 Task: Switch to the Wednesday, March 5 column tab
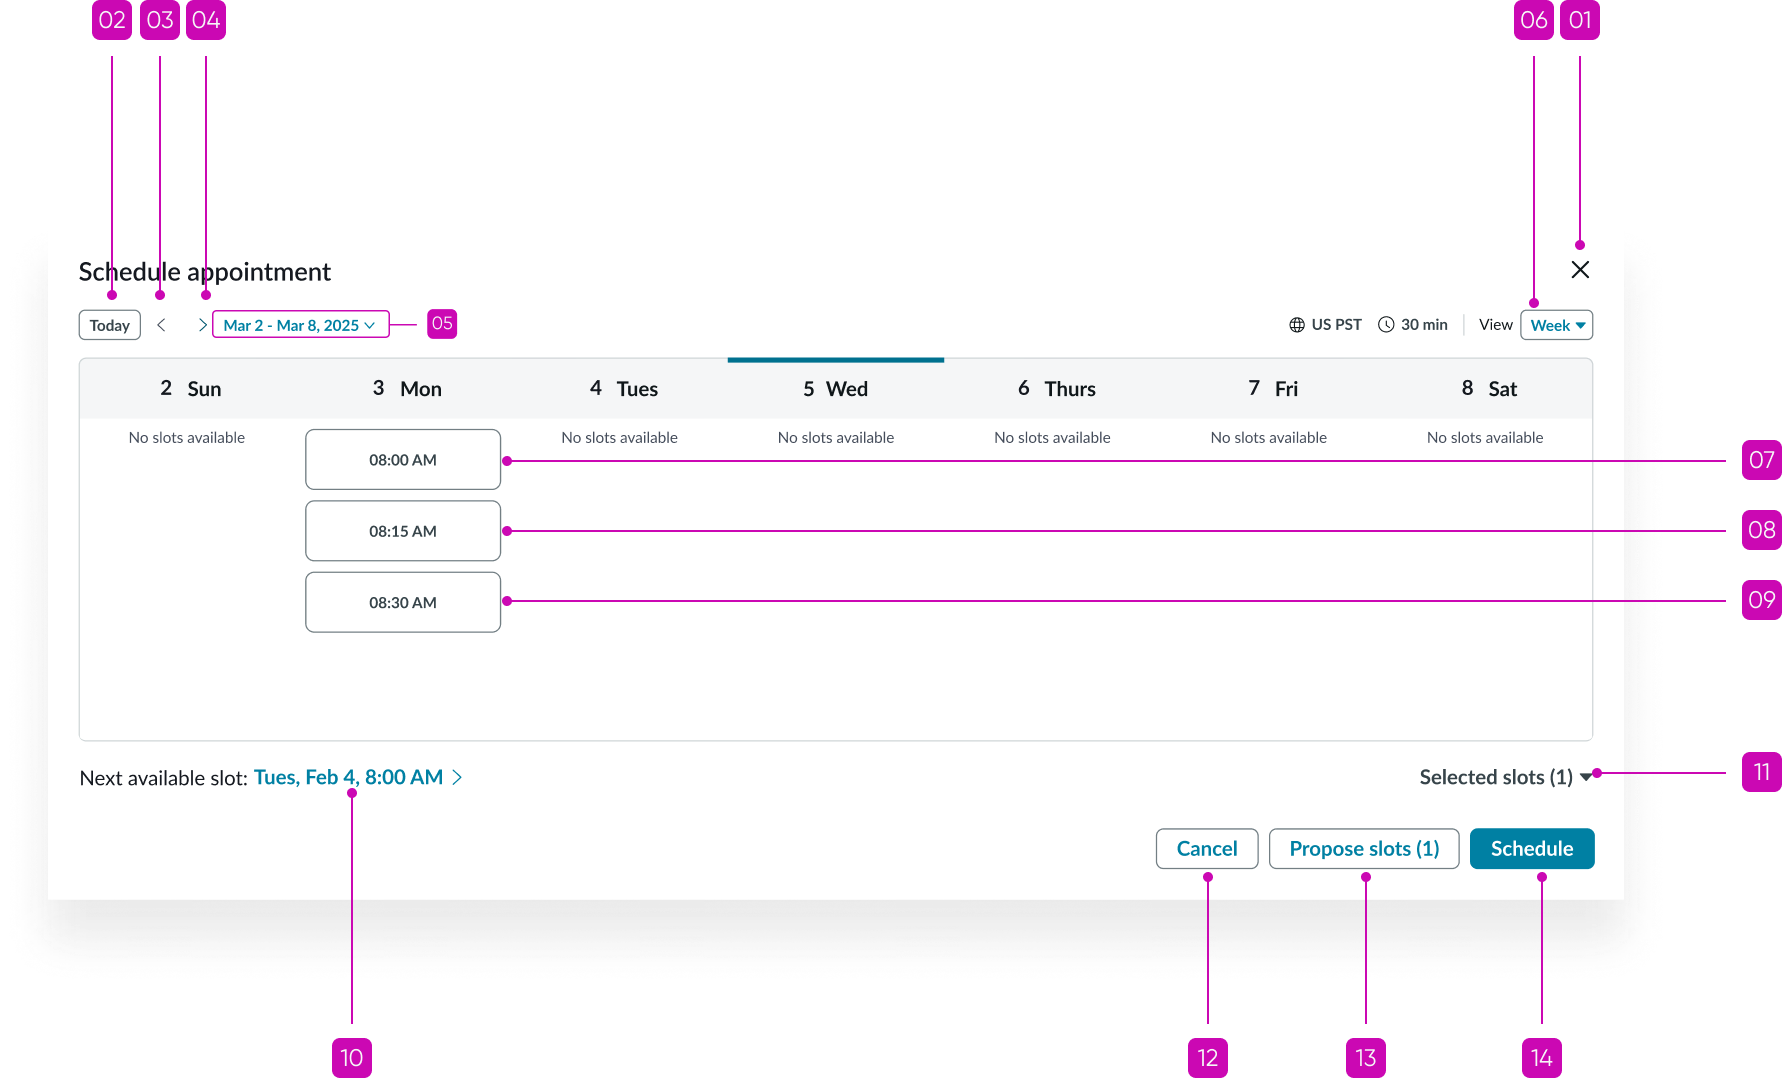[x=835, y=388]
